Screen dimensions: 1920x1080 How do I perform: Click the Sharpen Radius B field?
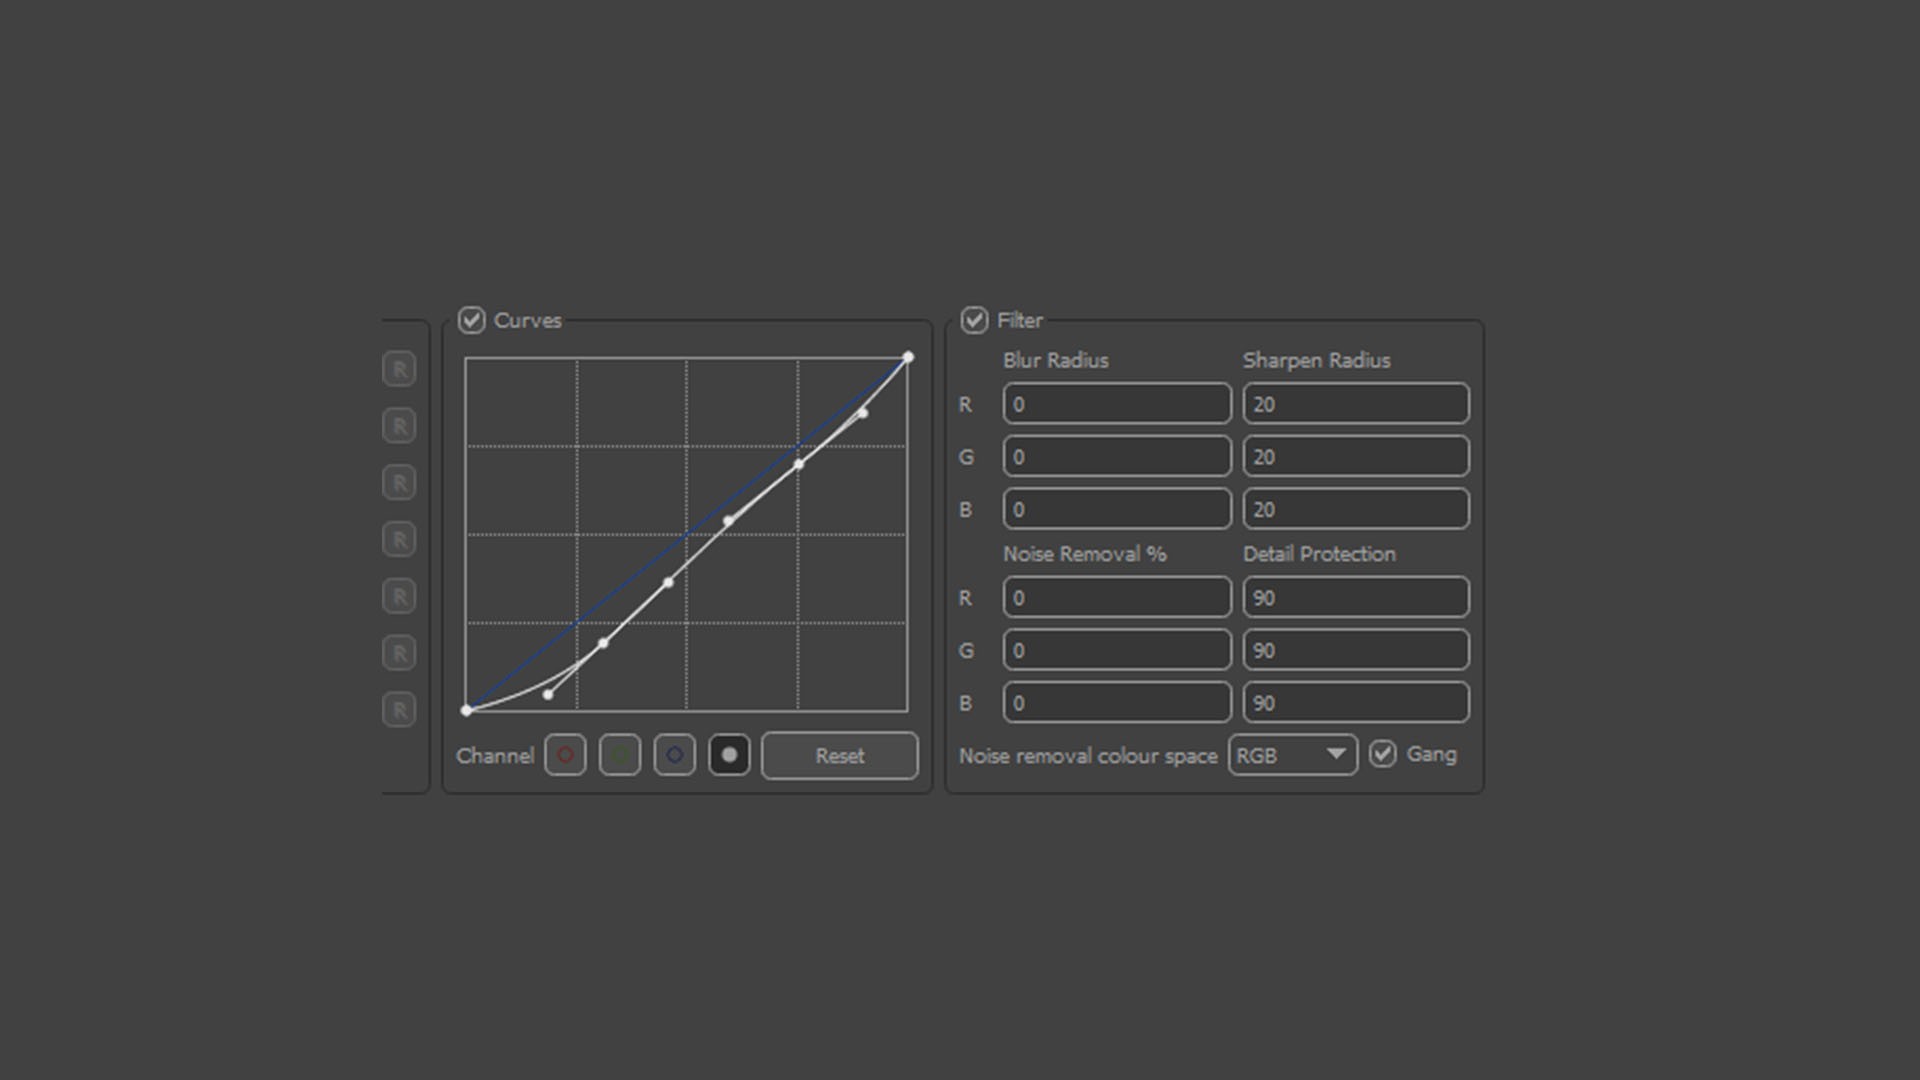pos(1355,509)
